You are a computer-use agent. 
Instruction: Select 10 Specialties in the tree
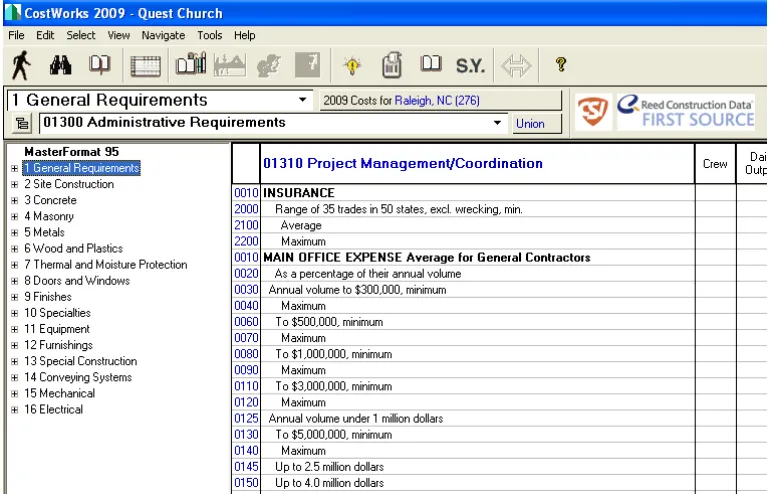click(x=57, y=313)
